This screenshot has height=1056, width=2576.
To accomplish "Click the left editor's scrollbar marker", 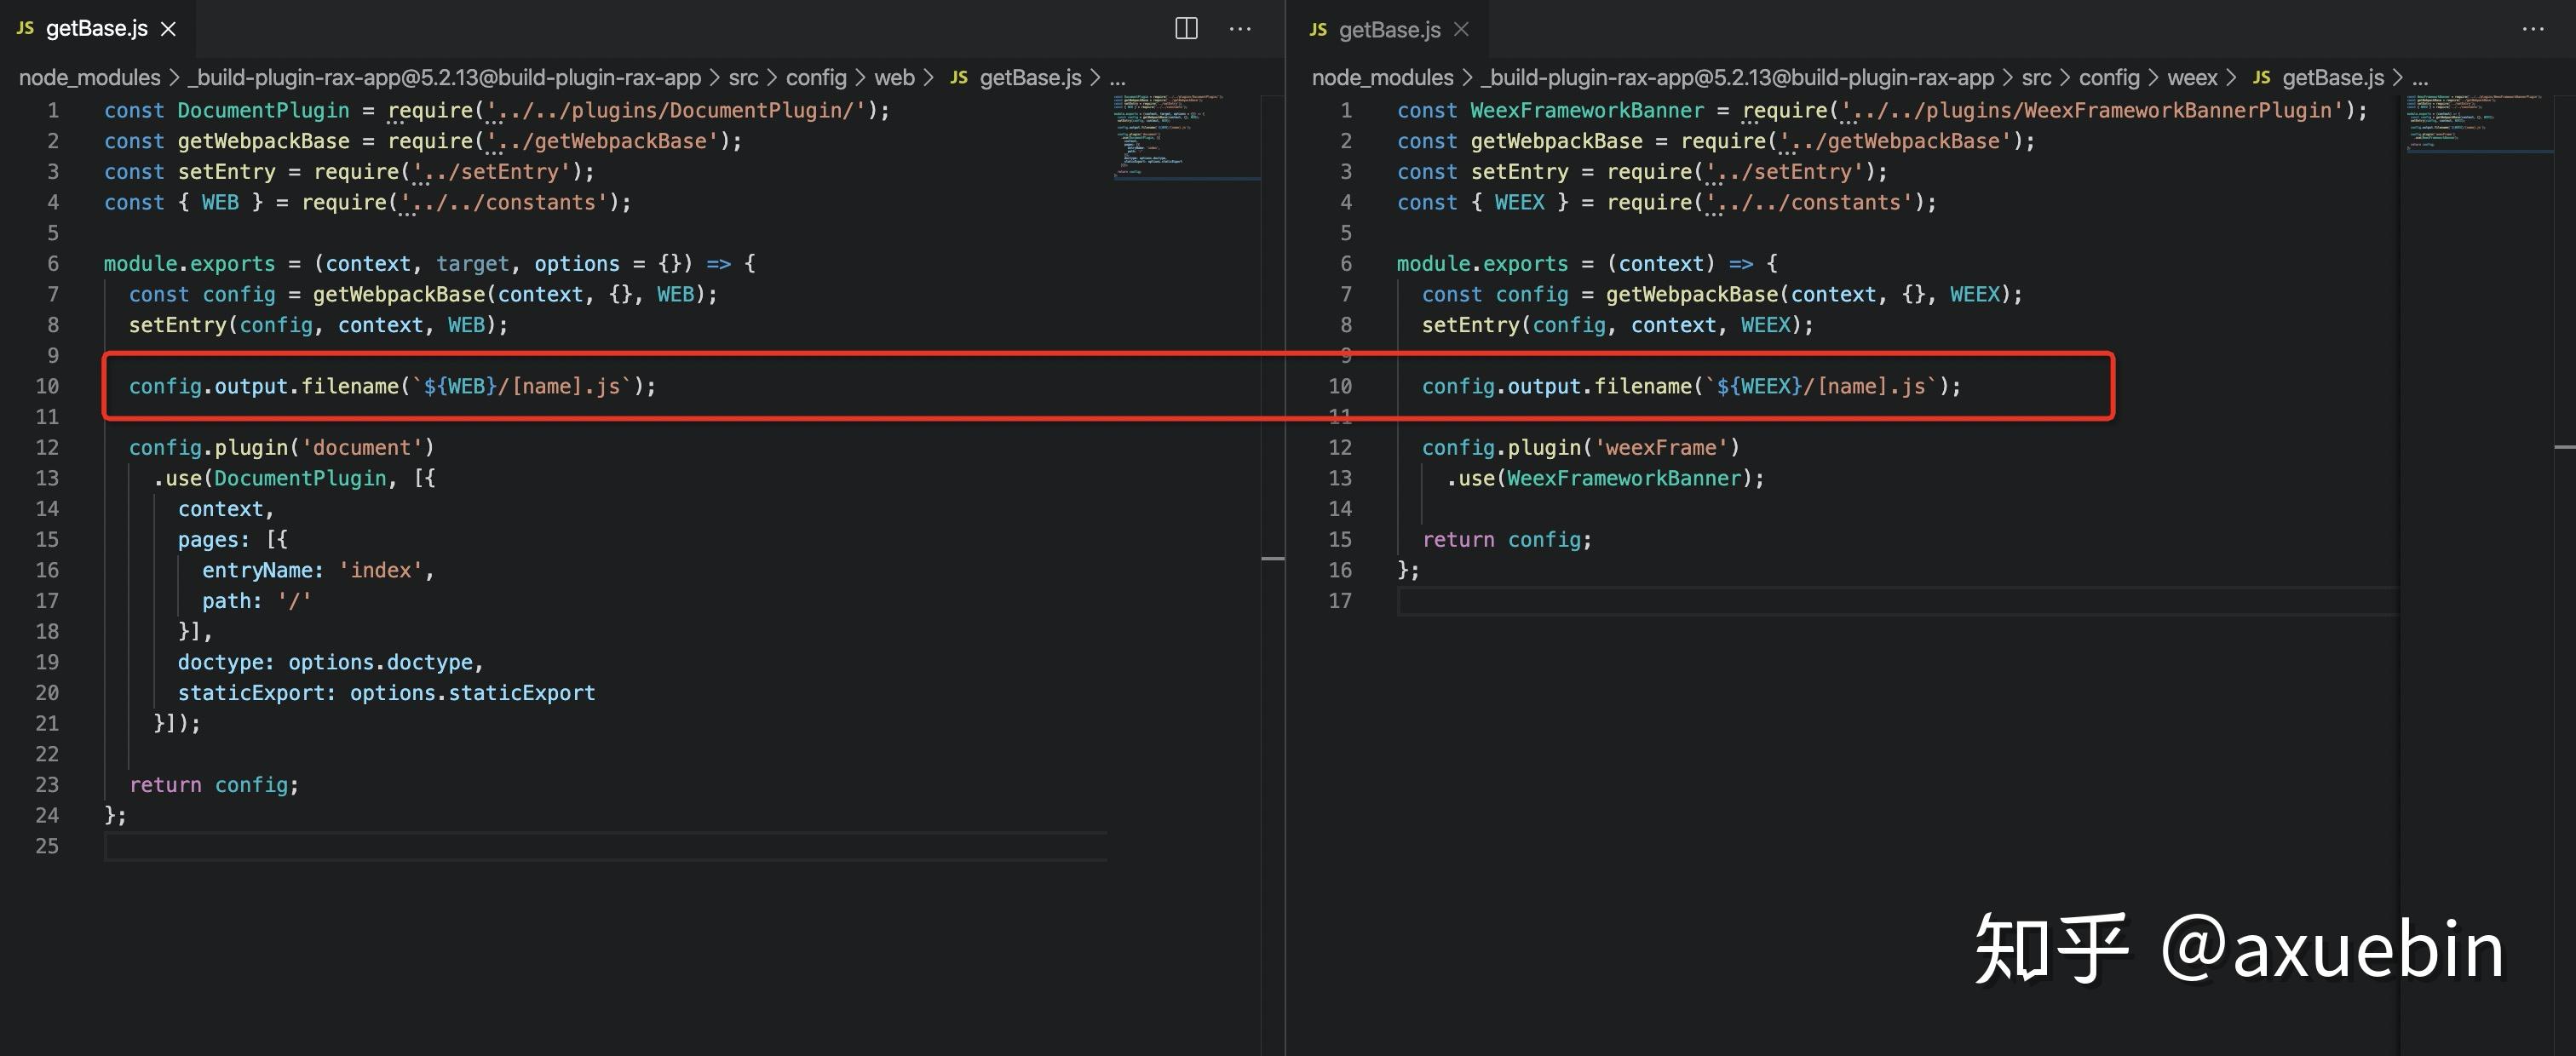I will tap(1272, 558).
